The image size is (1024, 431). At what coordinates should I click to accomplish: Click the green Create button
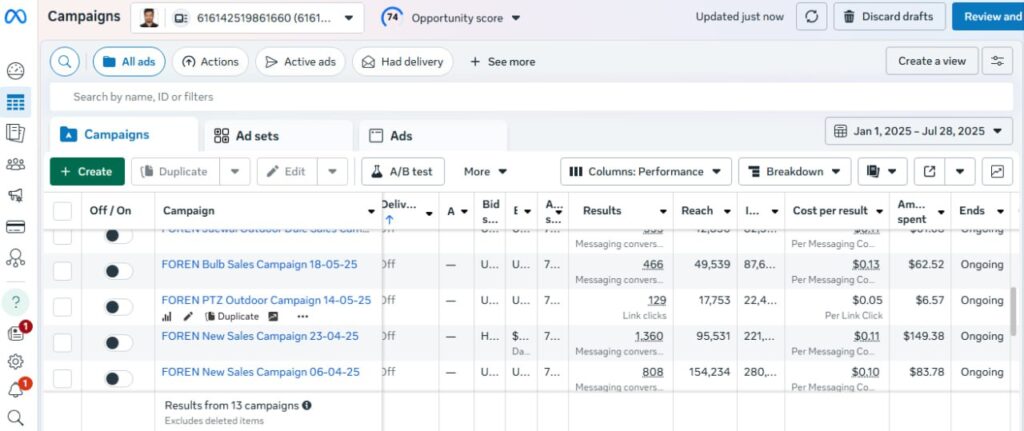point(87,171)
